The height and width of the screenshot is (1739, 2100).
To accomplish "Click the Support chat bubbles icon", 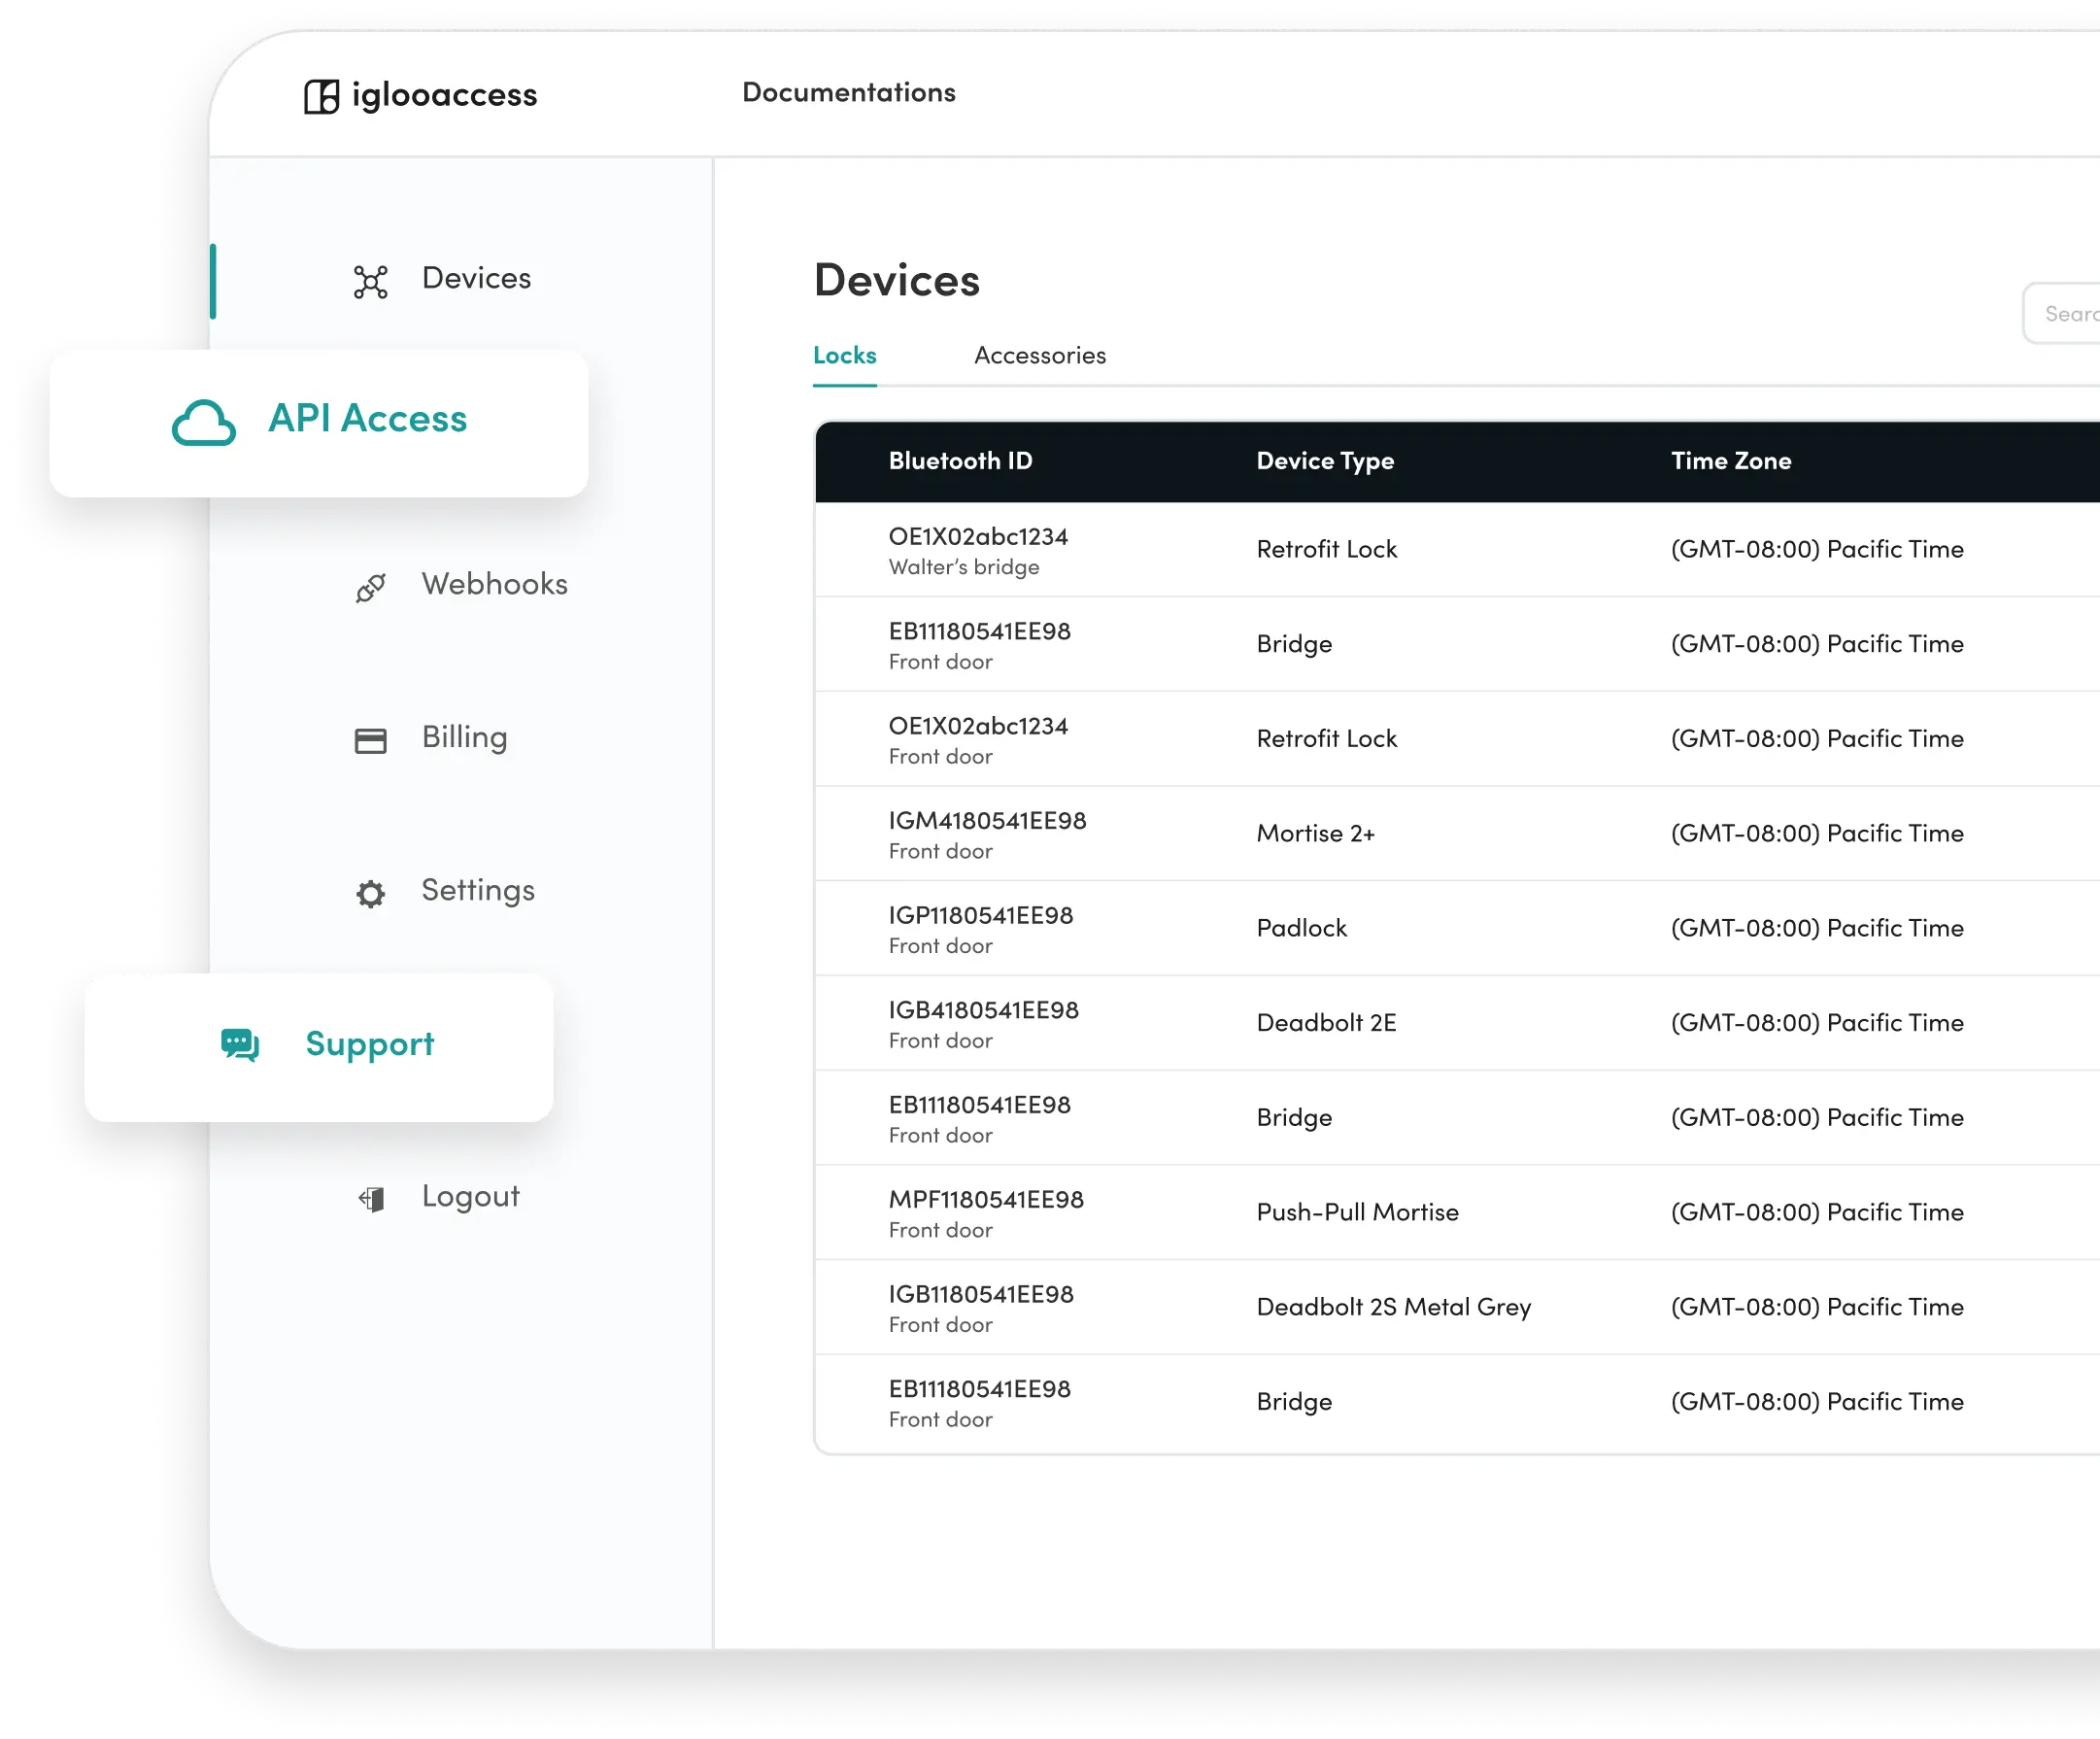I will (x=240, y=1045).
